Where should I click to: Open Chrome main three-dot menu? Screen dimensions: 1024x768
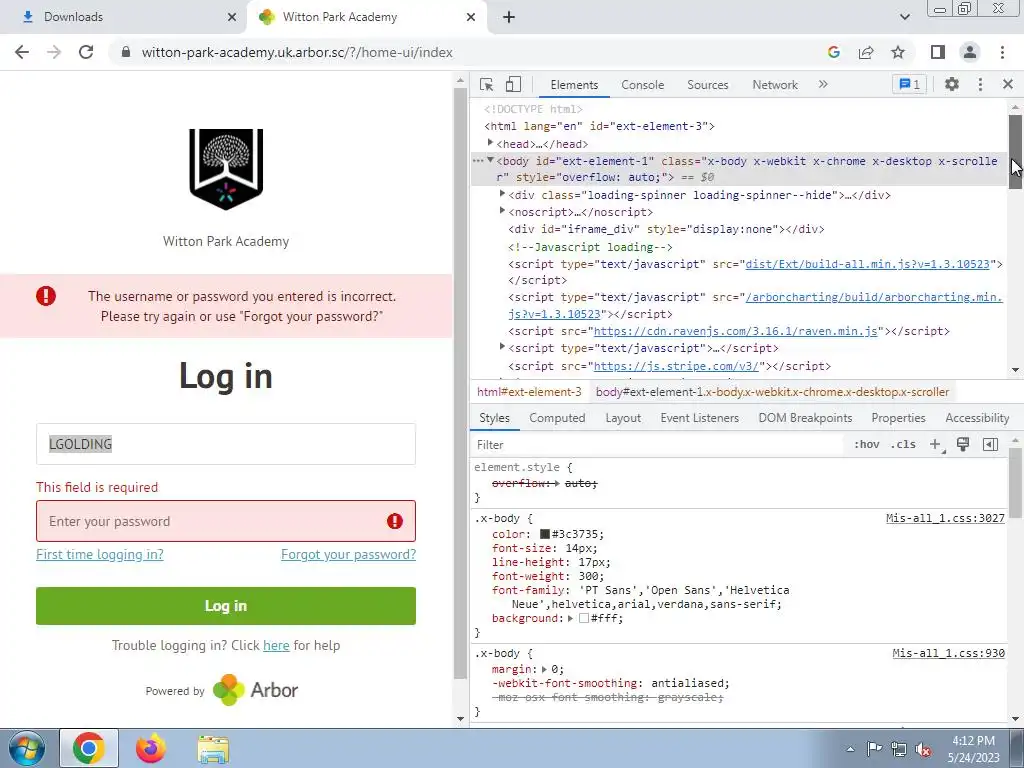click(x=1002, y=52)
